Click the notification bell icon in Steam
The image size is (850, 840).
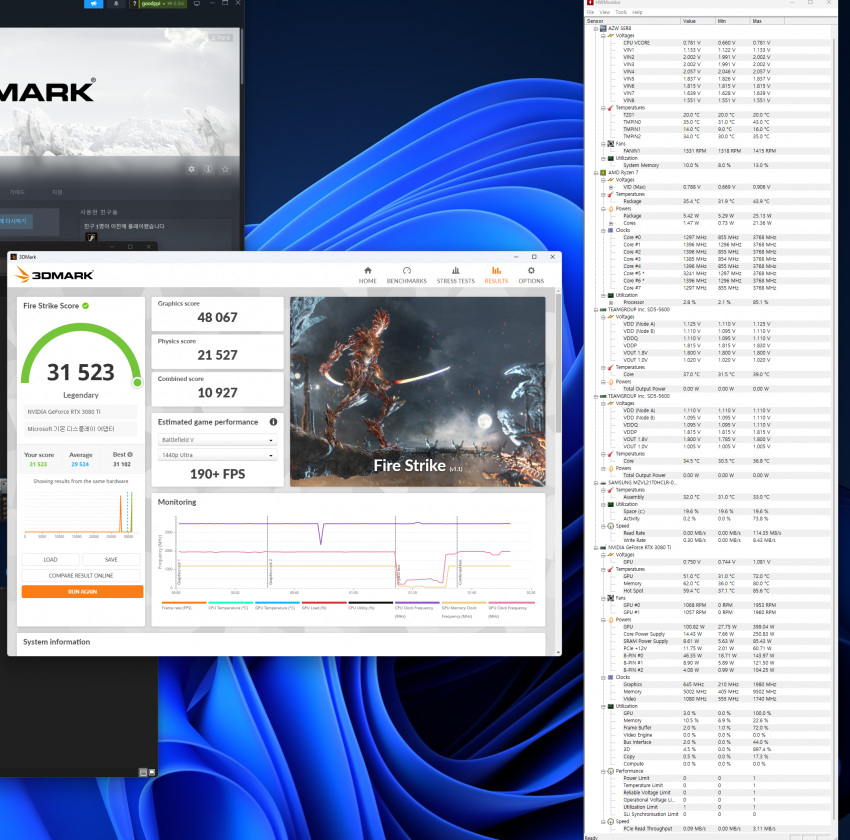(116, 3)
